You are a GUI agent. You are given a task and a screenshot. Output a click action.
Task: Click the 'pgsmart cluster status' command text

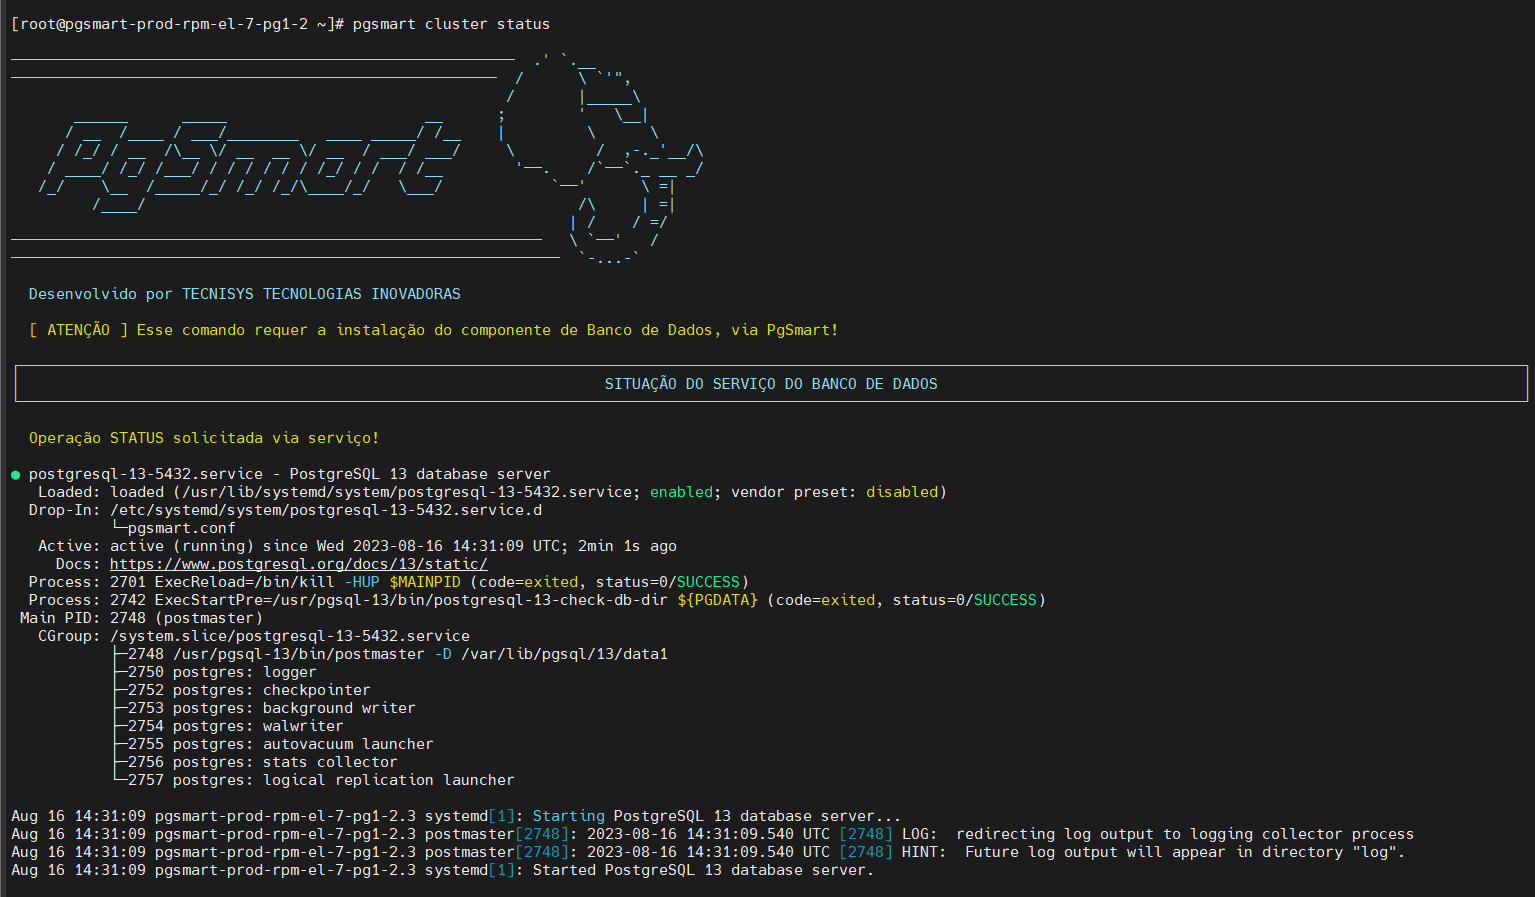[451, 24]
